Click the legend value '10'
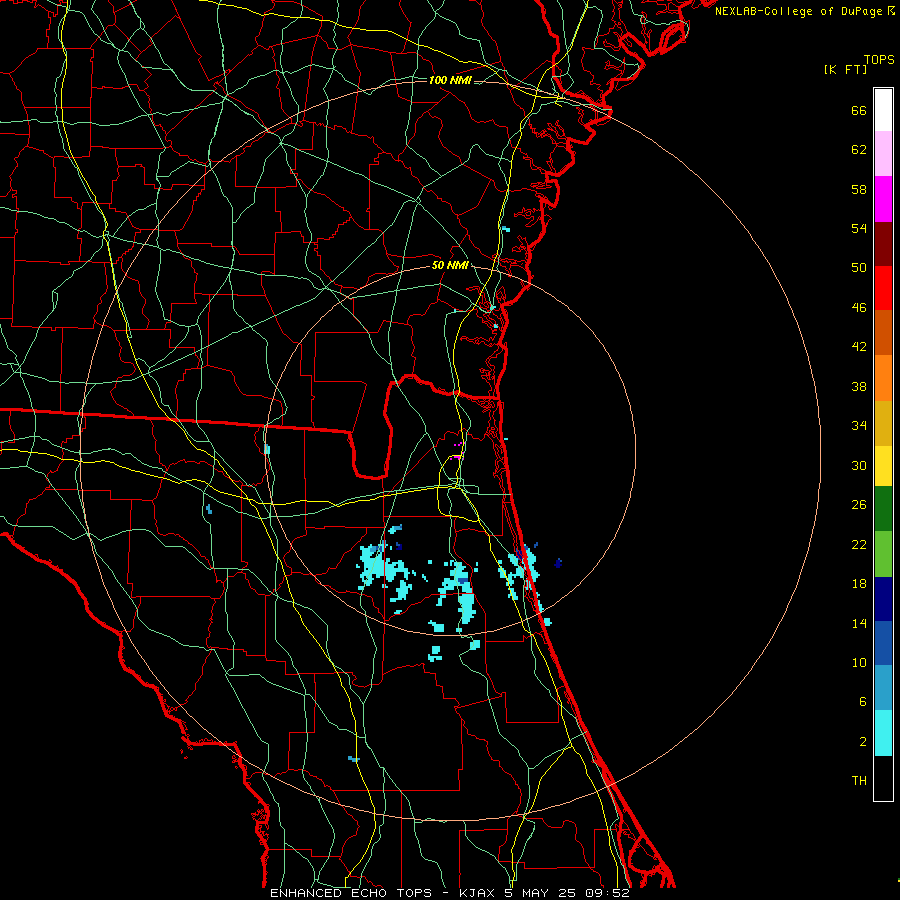 [x=859, y=663]
